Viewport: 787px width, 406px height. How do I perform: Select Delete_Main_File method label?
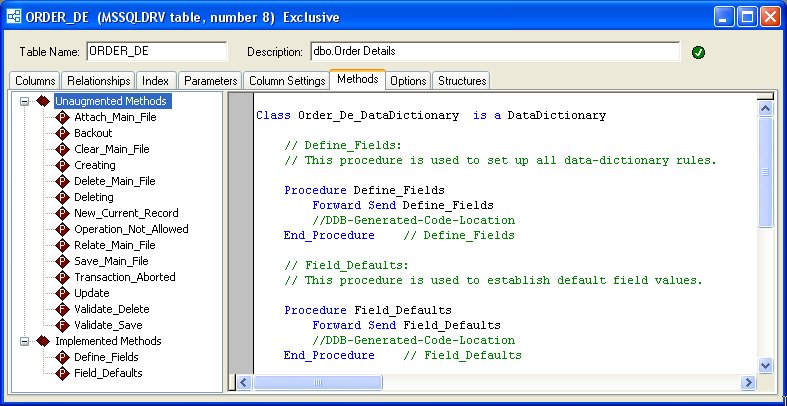click(115, 181)
